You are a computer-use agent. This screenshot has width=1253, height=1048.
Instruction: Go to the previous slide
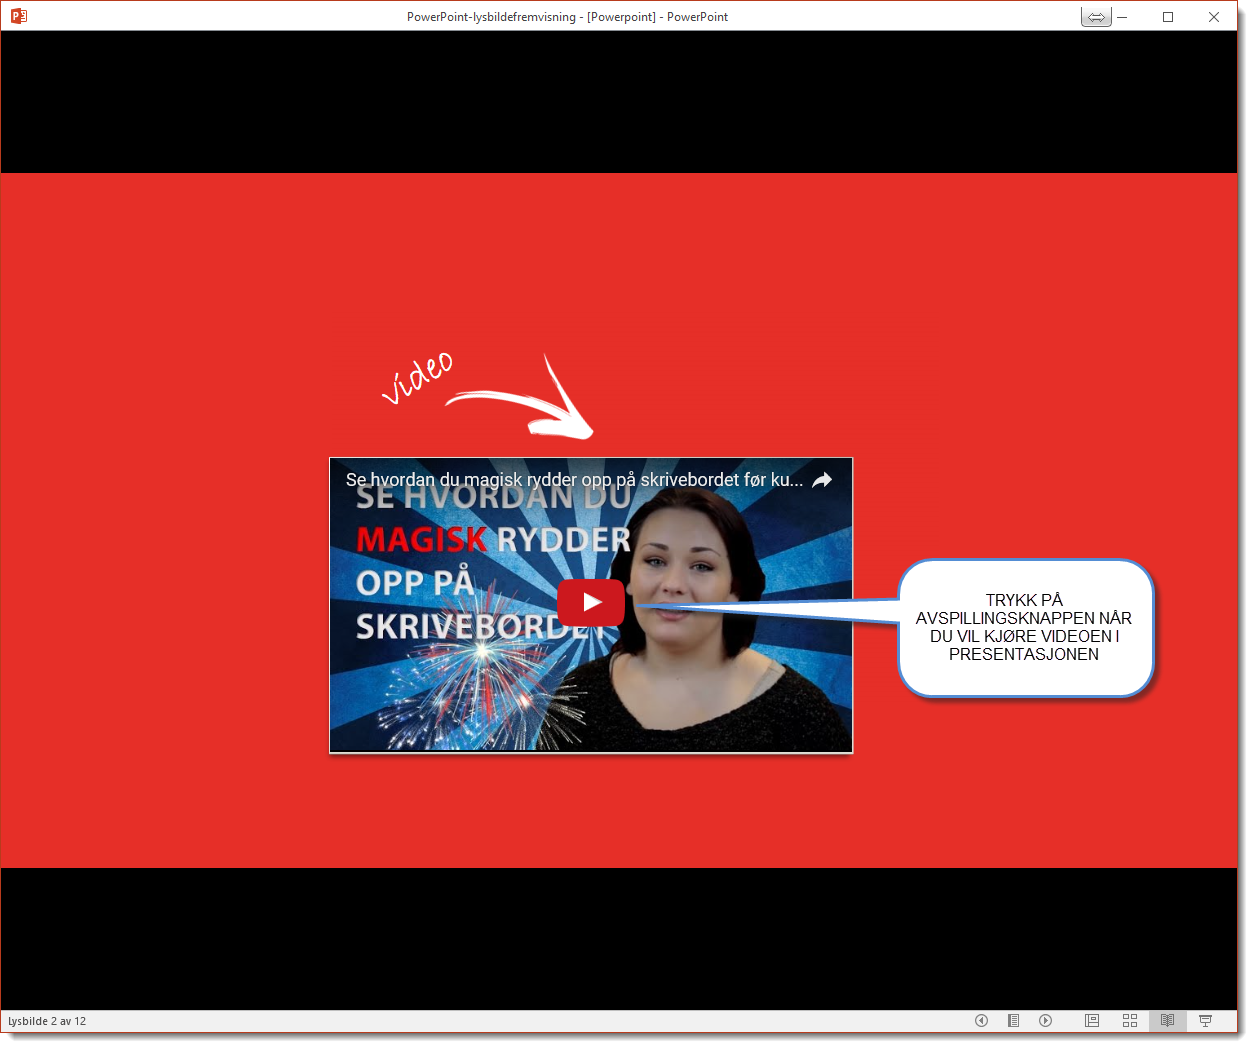981,1020
